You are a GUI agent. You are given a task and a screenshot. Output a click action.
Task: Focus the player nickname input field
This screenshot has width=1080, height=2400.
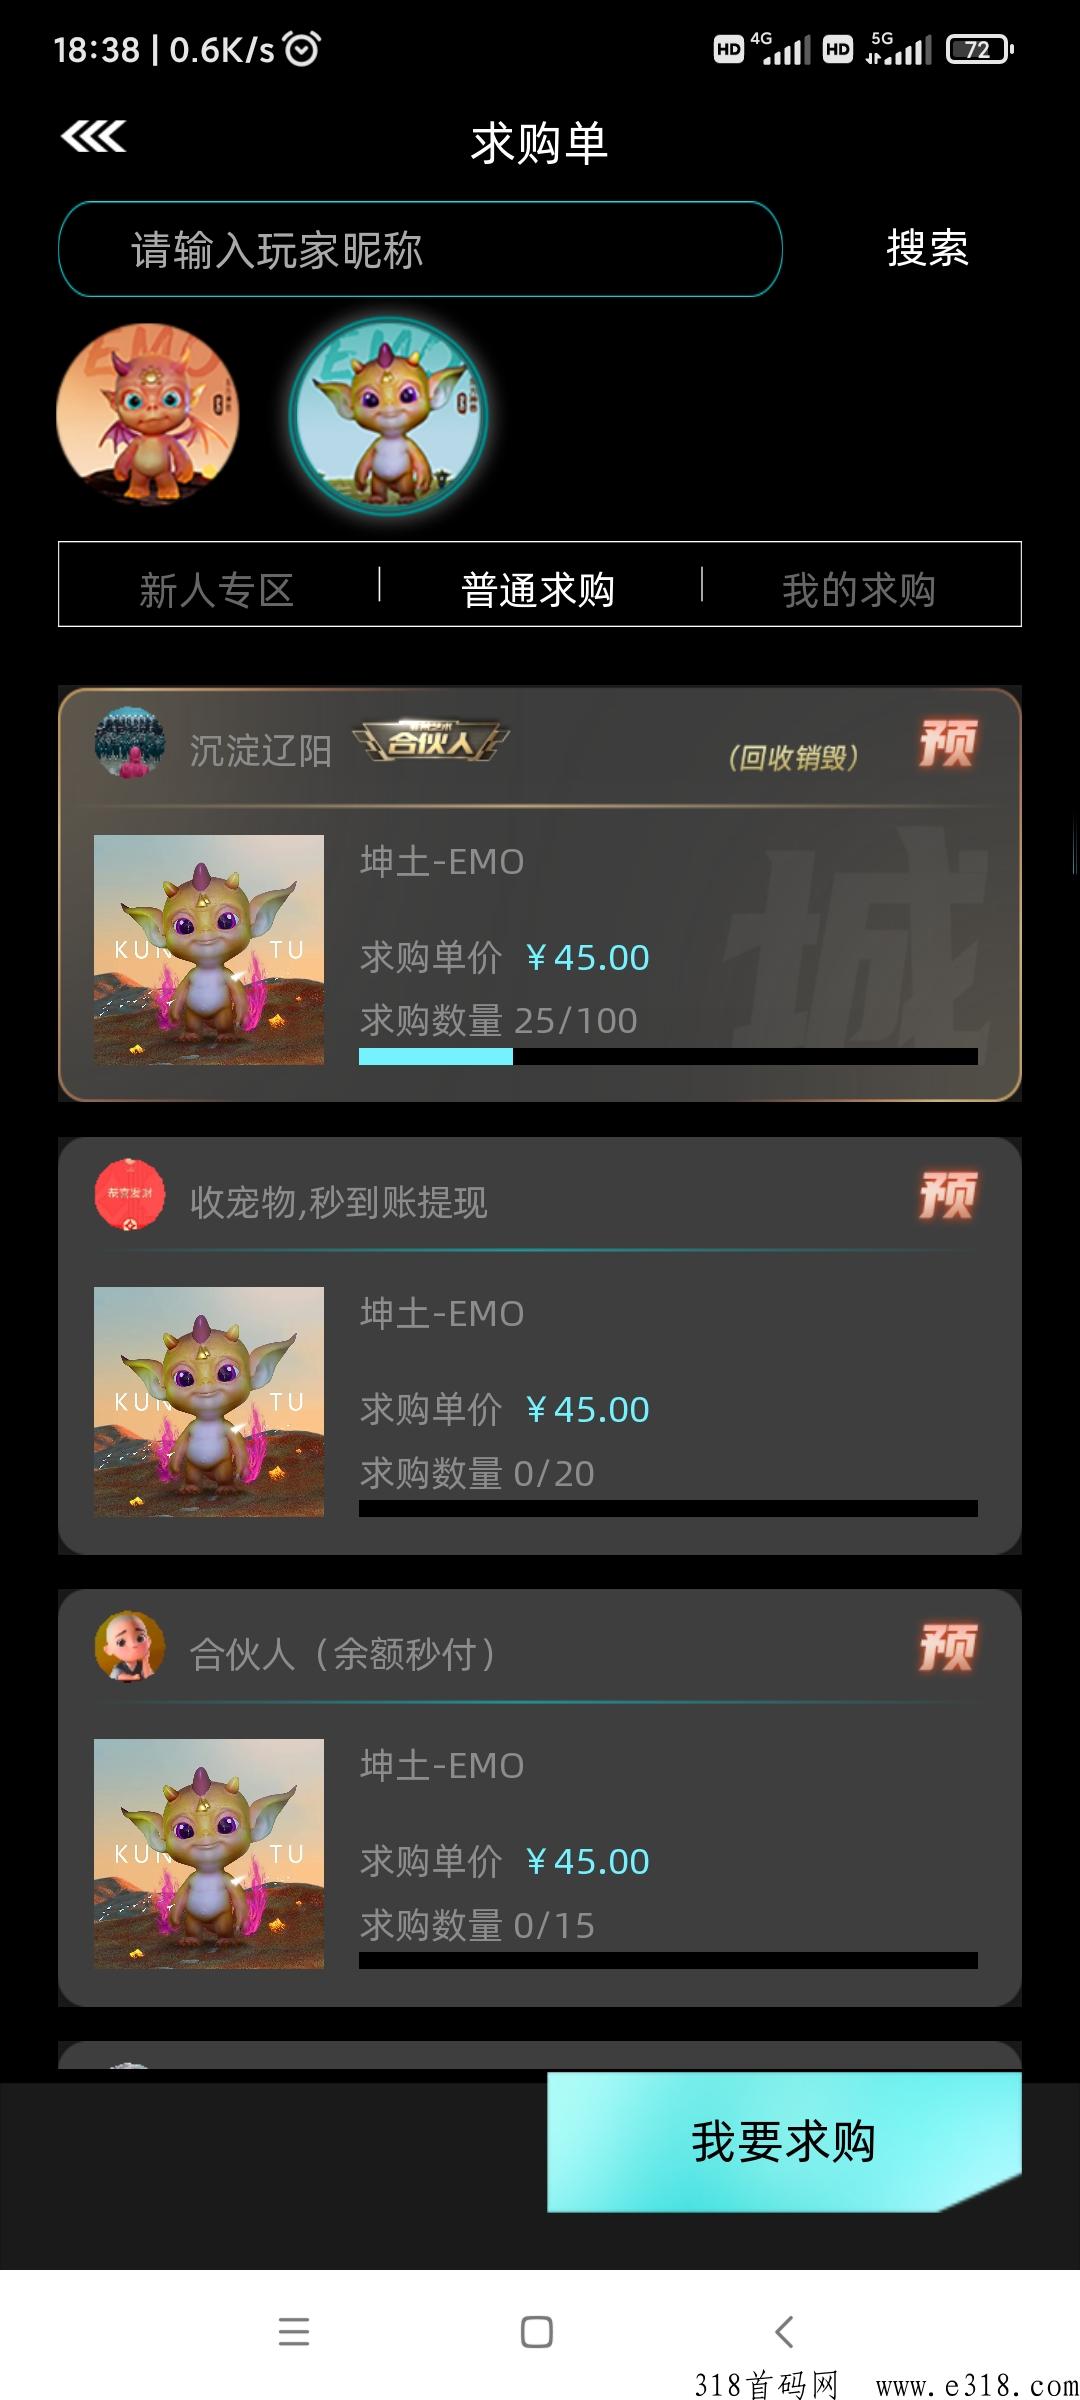(x=420, y=249)
